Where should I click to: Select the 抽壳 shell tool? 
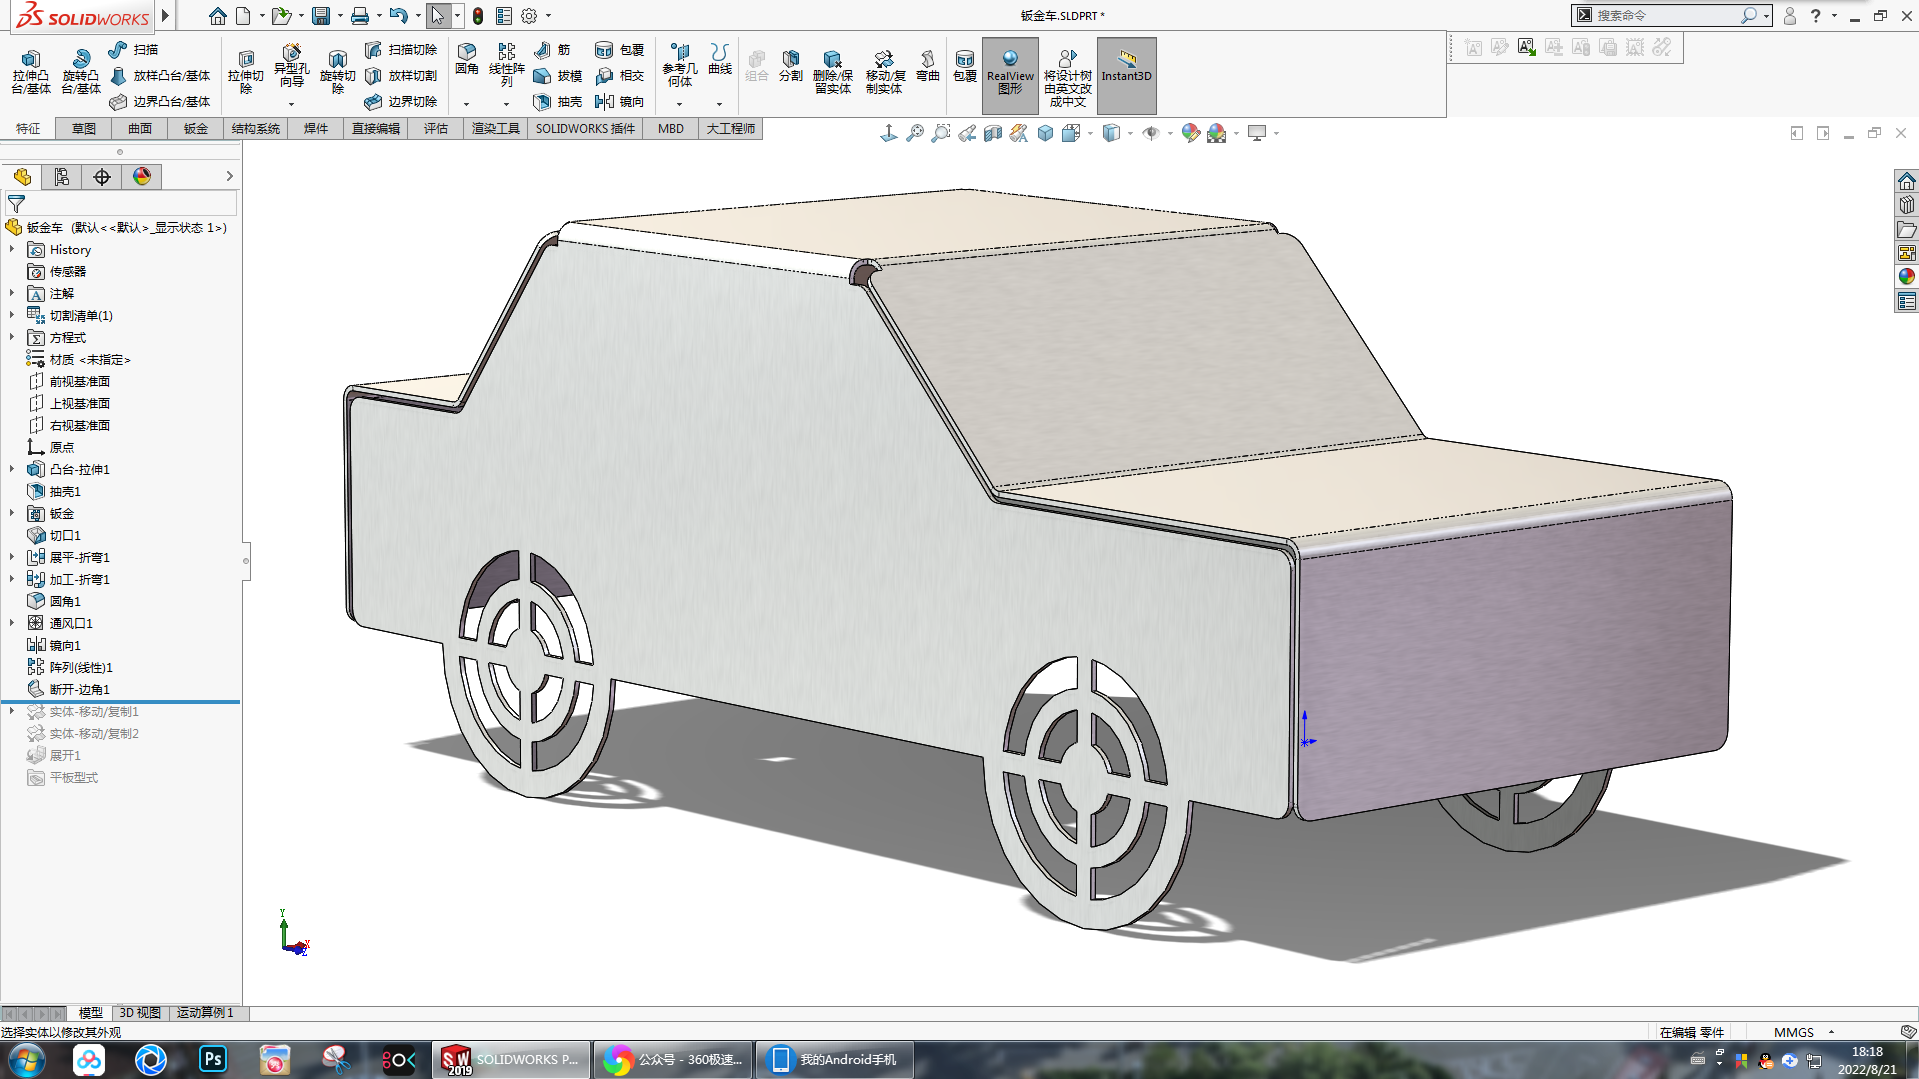click(558, 102)
